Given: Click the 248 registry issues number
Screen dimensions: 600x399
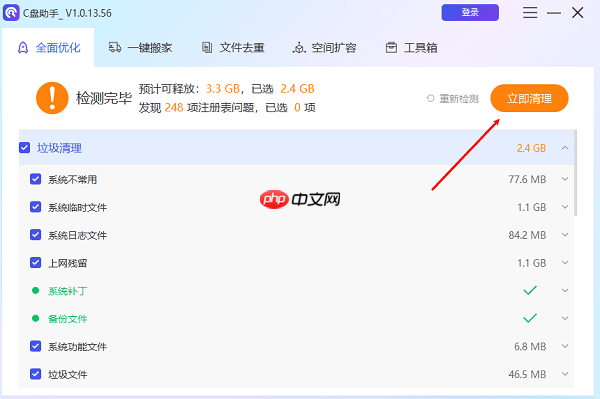Looking at the screenshot, I should (174, 107).
